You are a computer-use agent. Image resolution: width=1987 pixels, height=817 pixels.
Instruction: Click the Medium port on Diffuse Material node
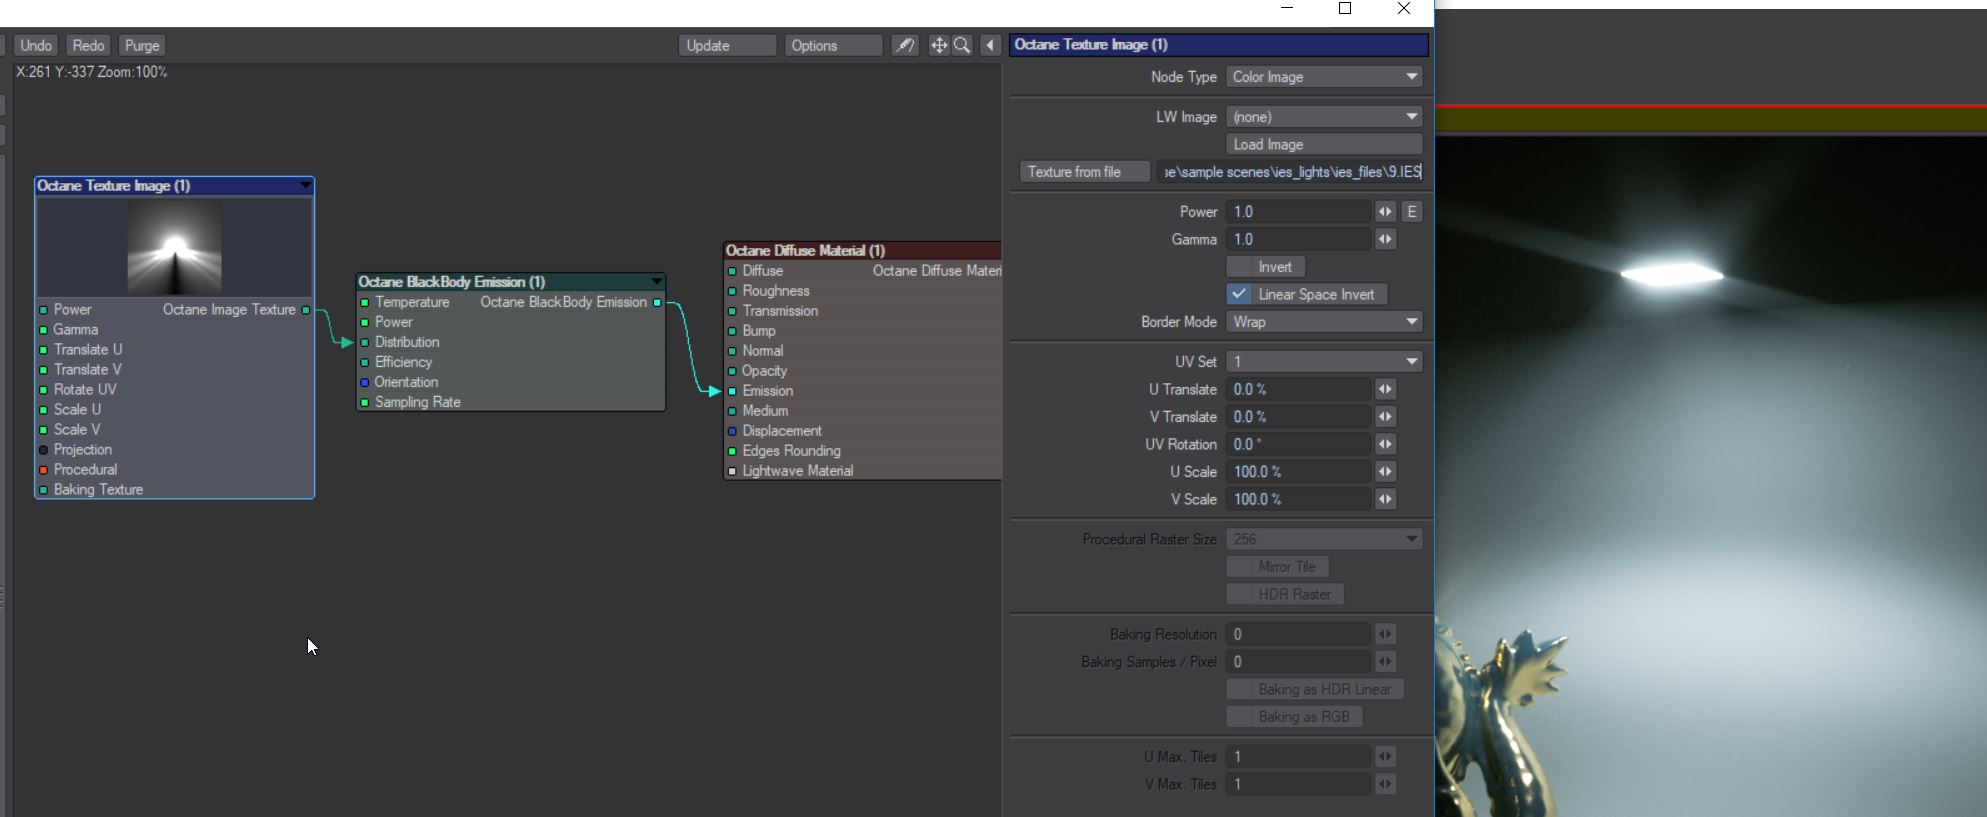coord(732,411)
